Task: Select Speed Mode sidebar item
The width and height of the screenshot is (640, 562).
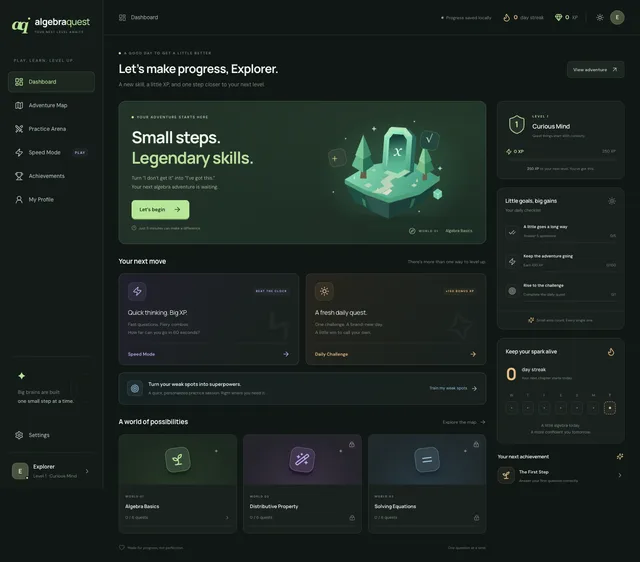Action: [x=51, y=153]
